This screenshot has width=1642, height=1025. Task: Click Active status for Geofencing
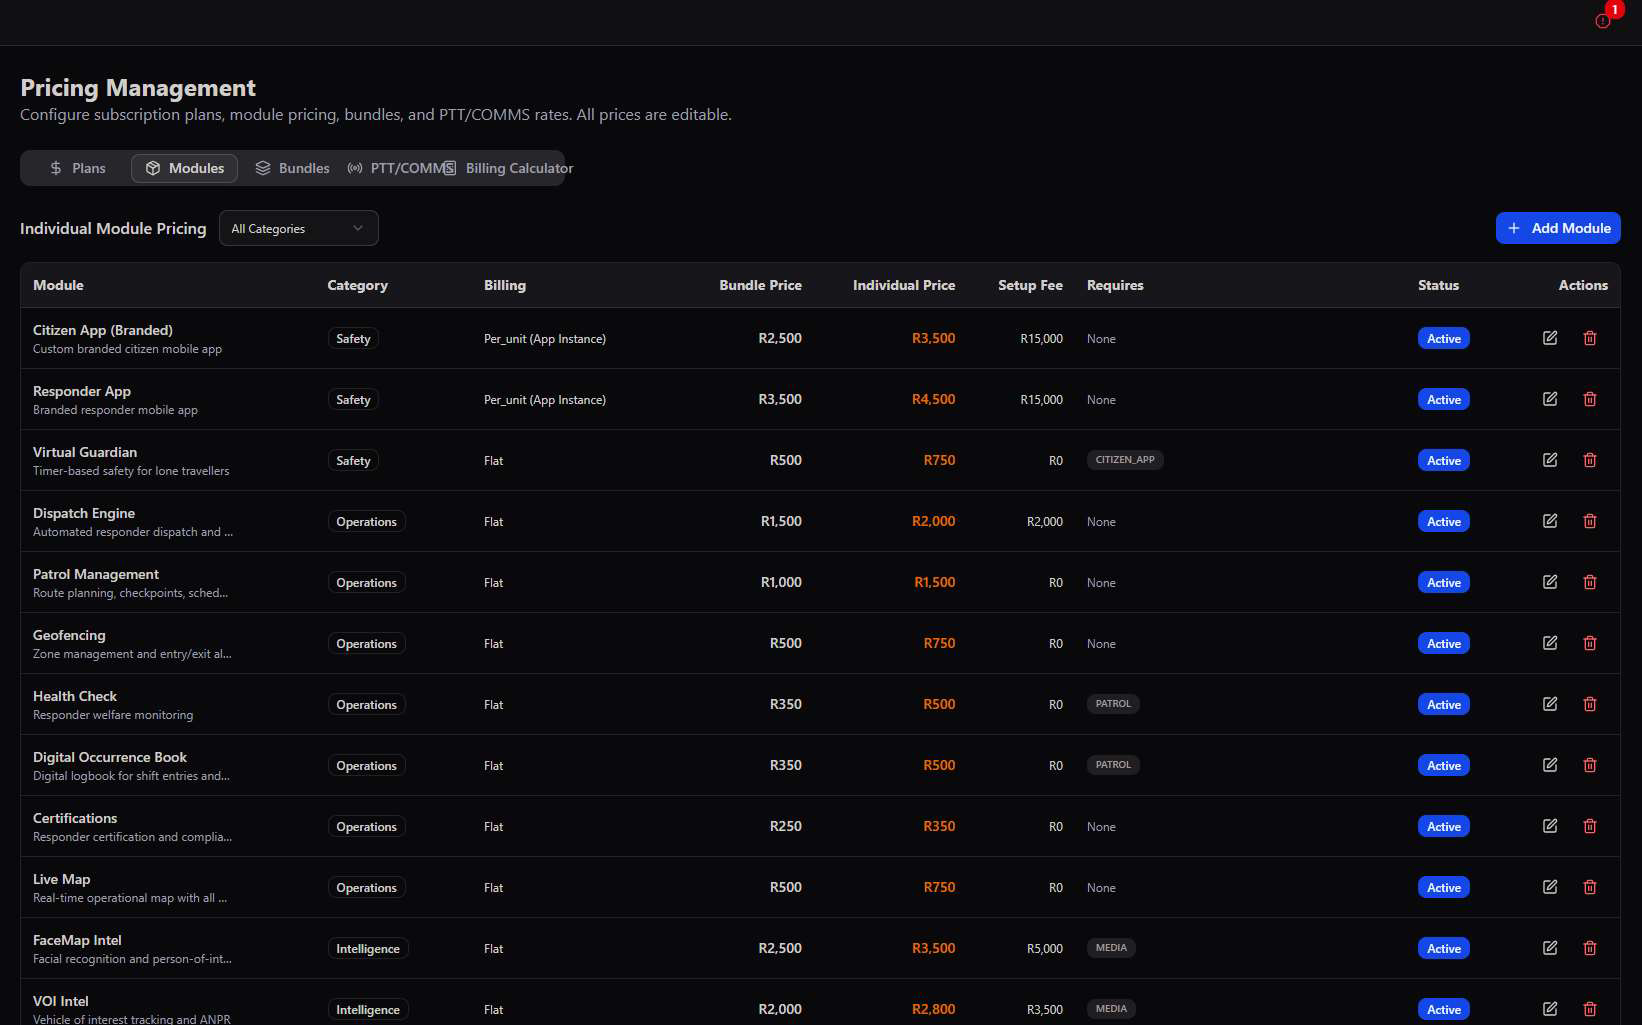point(1444,643)
